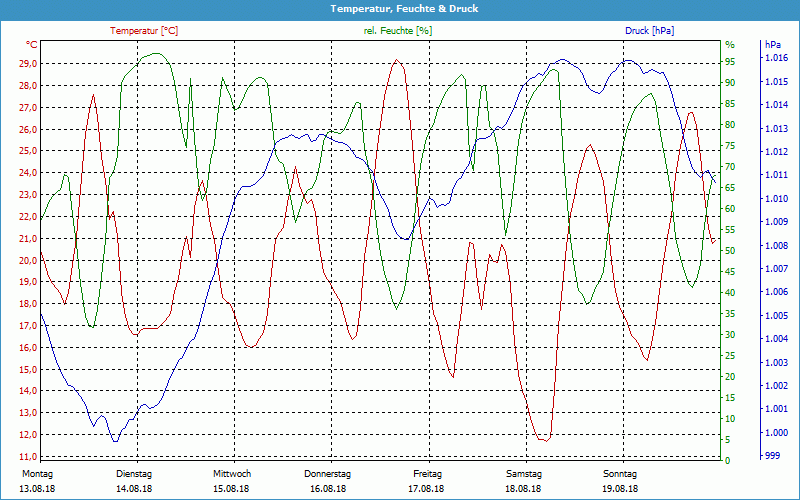
Task: Click the '11,0' temperature axis value
Action: coord(28,457)
